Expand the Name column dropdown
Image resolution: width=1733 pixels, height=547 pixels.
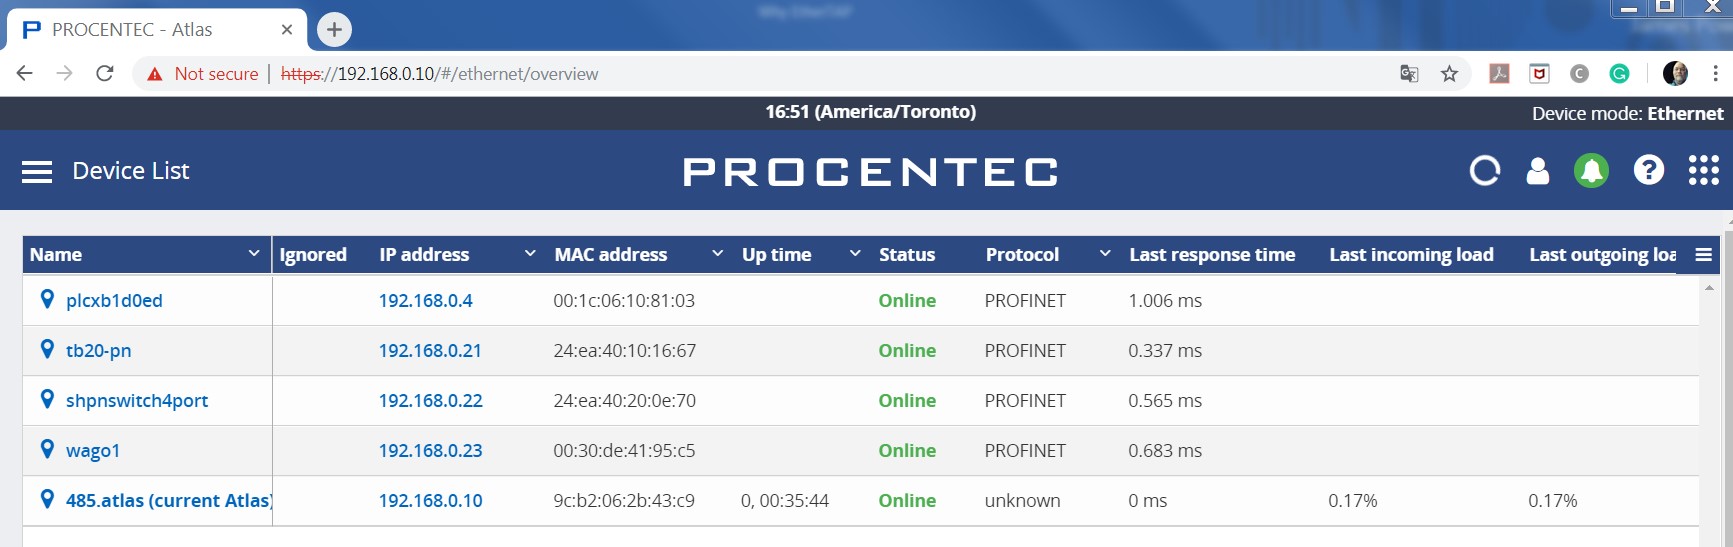point(254,254)
